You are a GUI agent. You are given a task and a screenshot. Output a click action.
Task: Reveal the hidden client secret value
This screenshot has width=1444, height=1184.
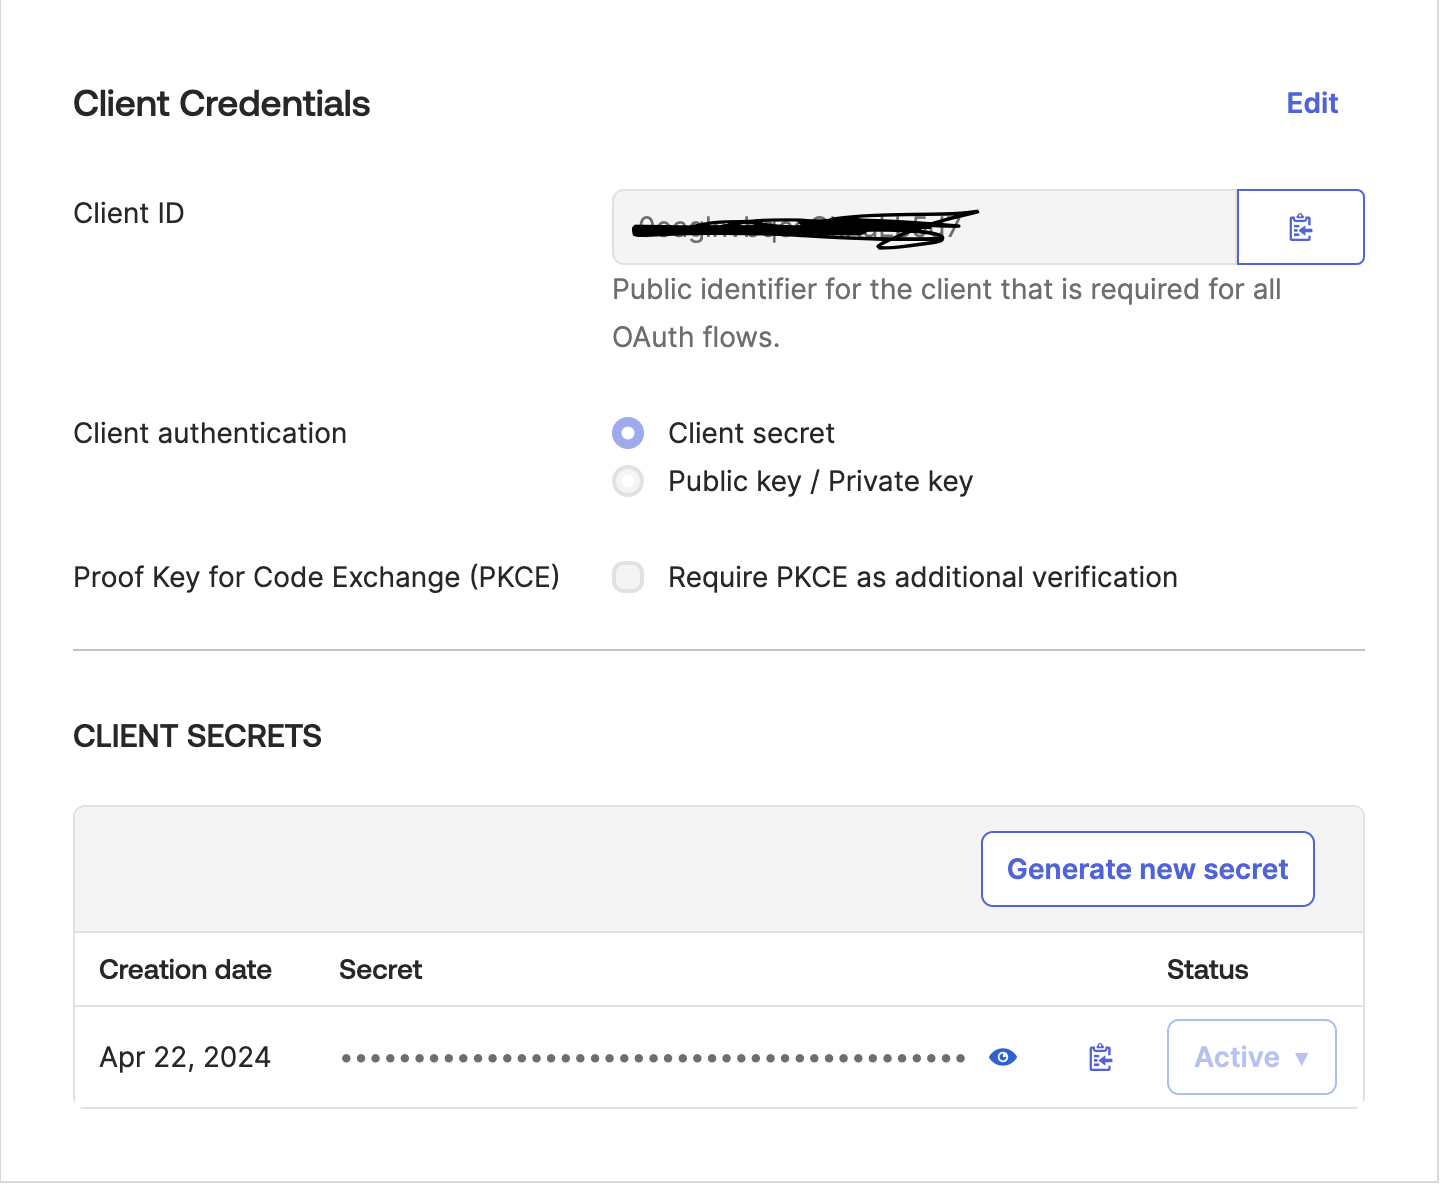pyautogui.click(x=1002, y=1057)
